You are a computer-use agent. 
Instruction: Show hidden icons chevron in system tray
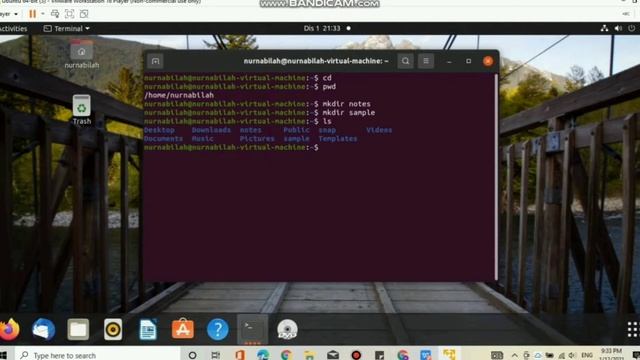coord(515,355)
